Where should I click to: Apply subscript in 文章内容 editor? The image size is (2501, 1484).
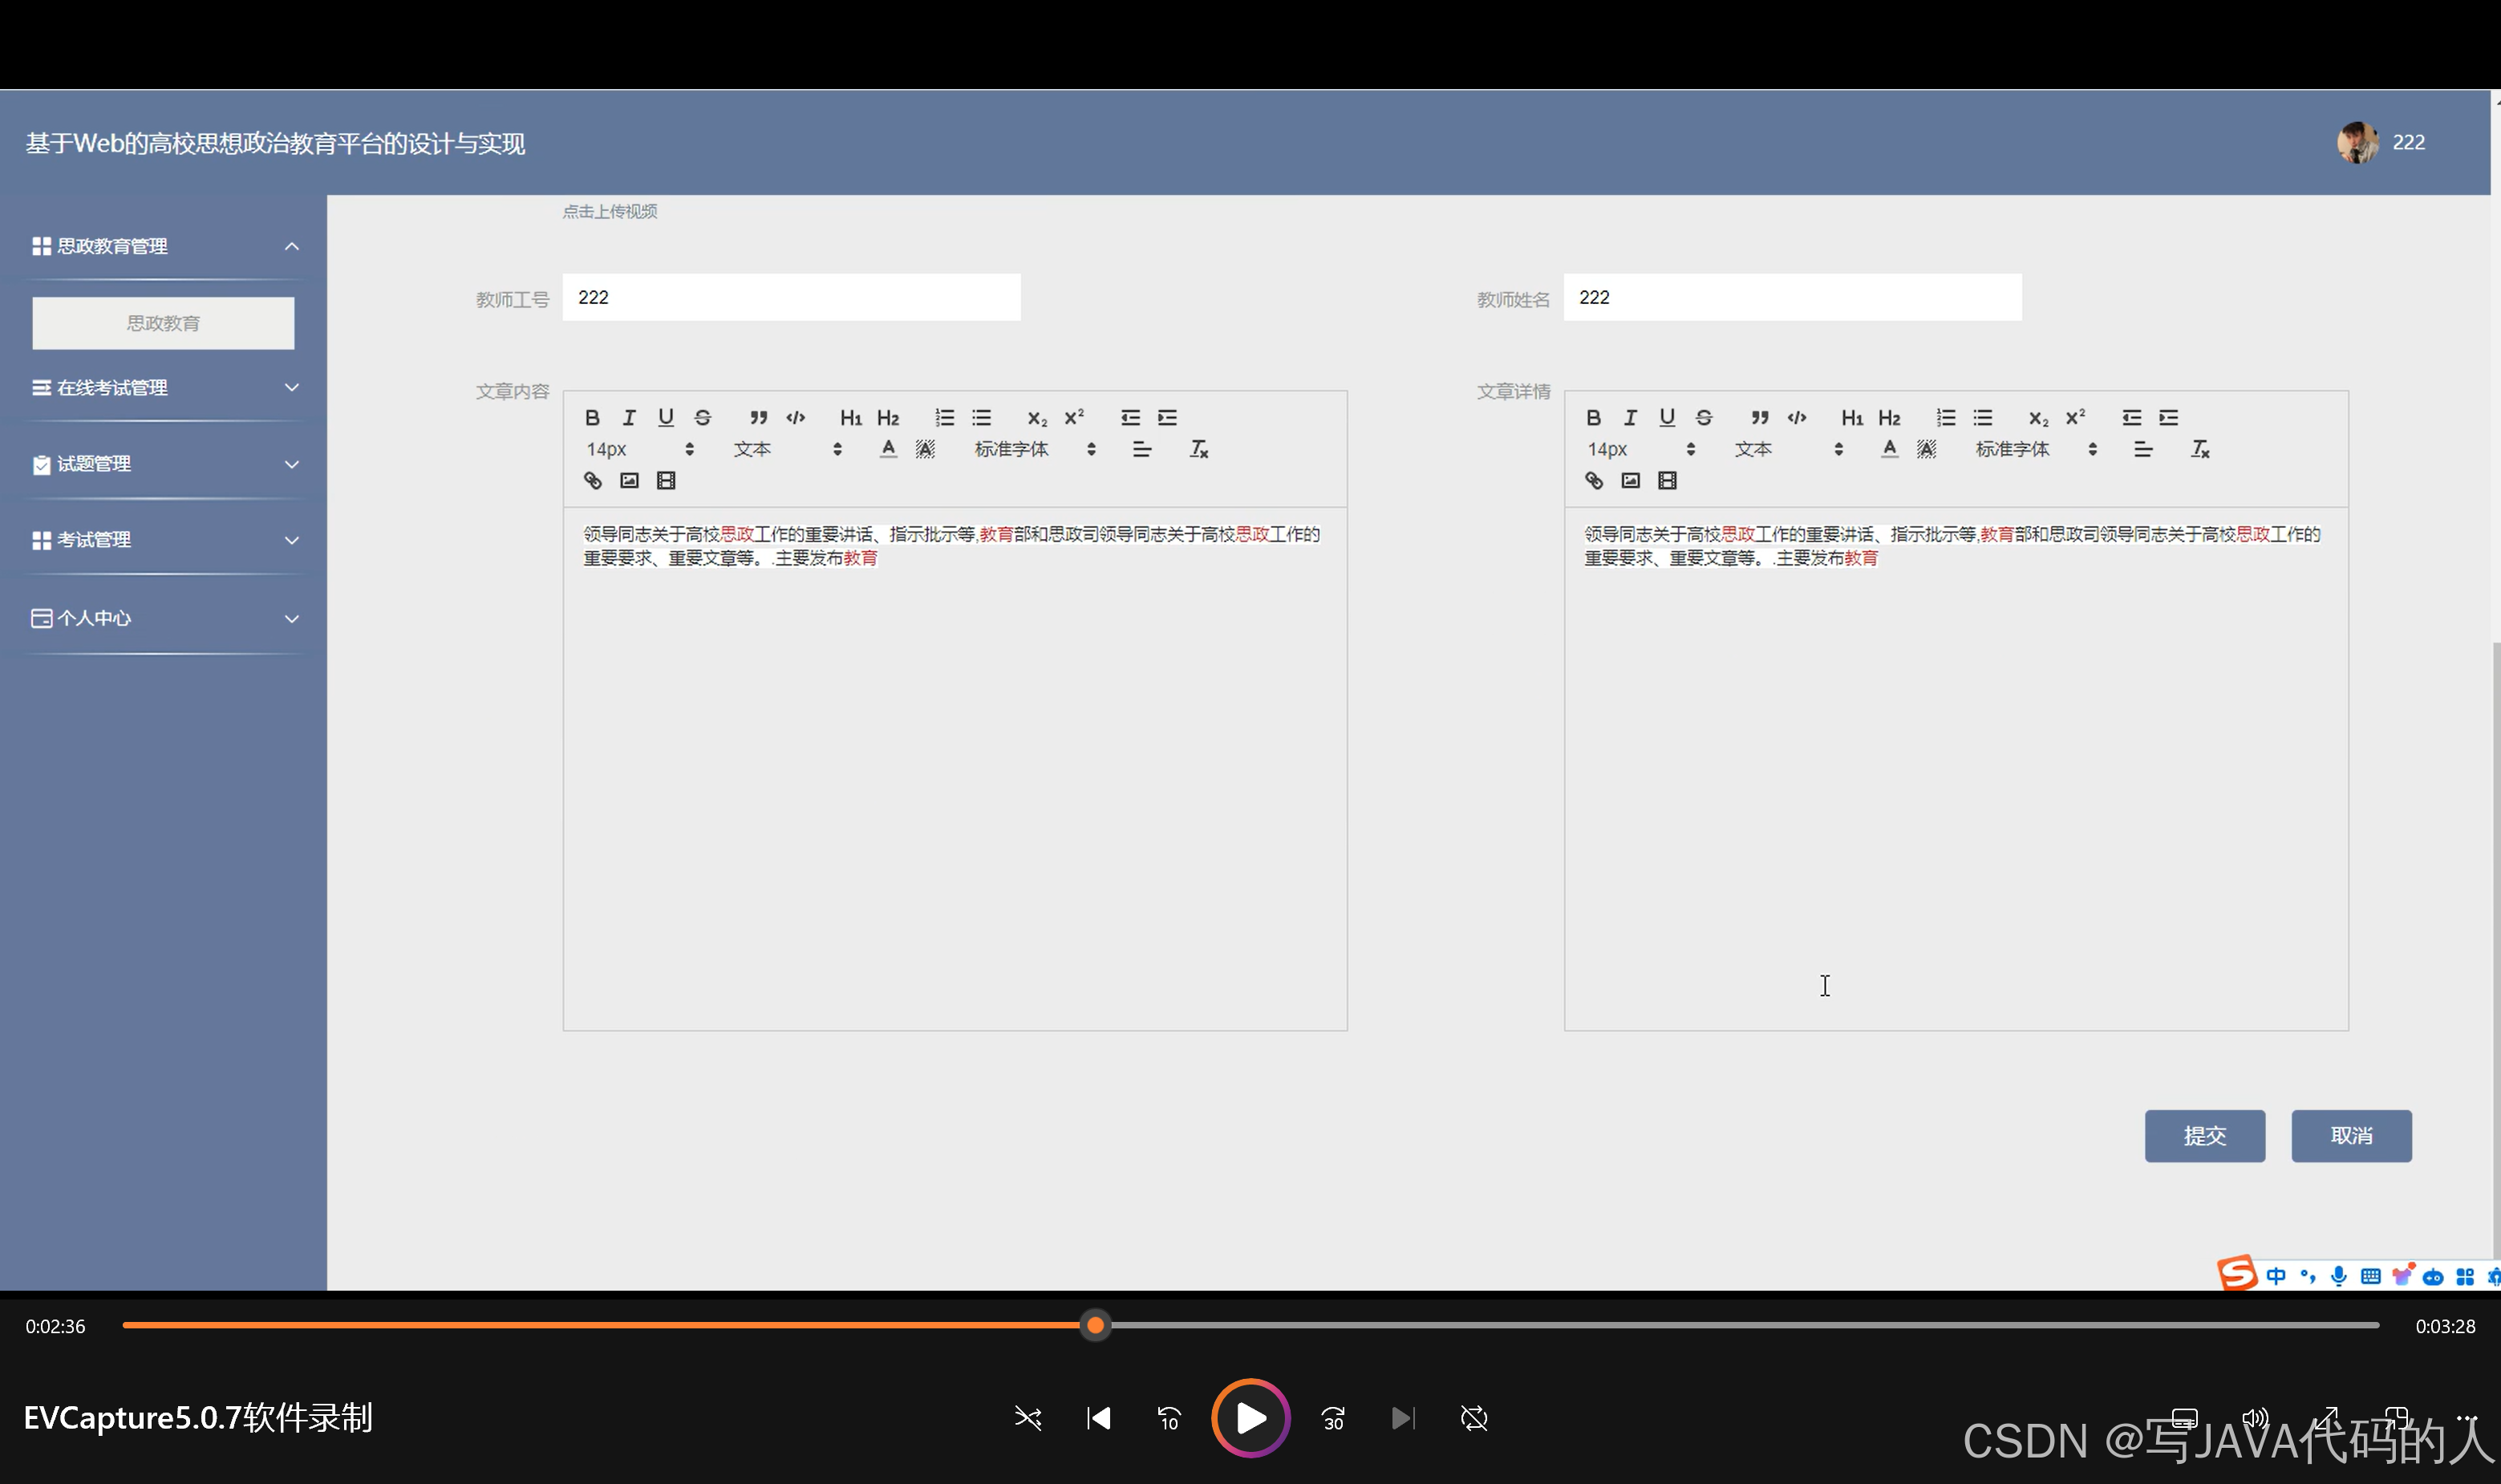pos(1037,418)
